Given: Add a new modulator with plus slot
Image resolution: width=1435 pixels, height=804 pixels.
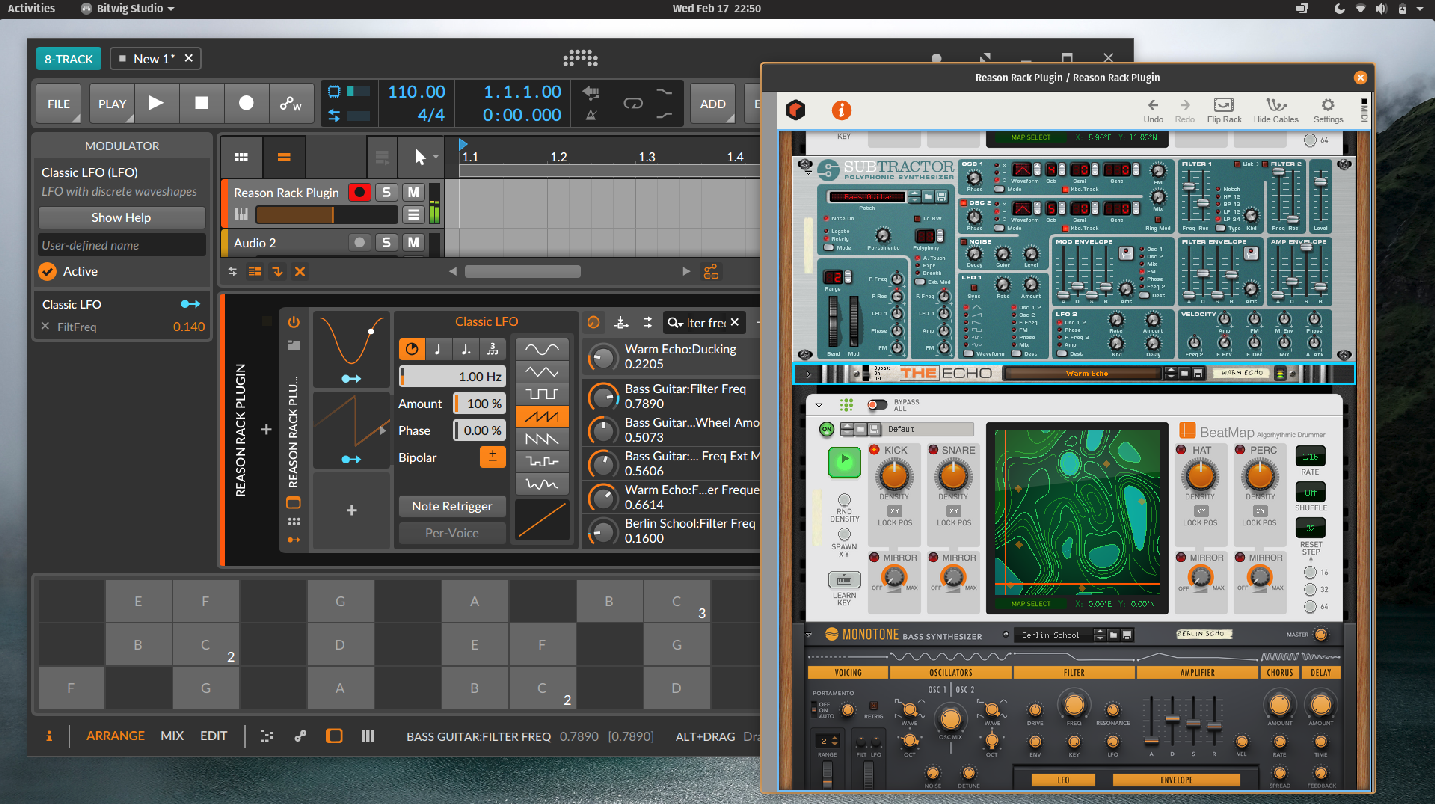Looking at the screenshot, I should click(351, 510).
